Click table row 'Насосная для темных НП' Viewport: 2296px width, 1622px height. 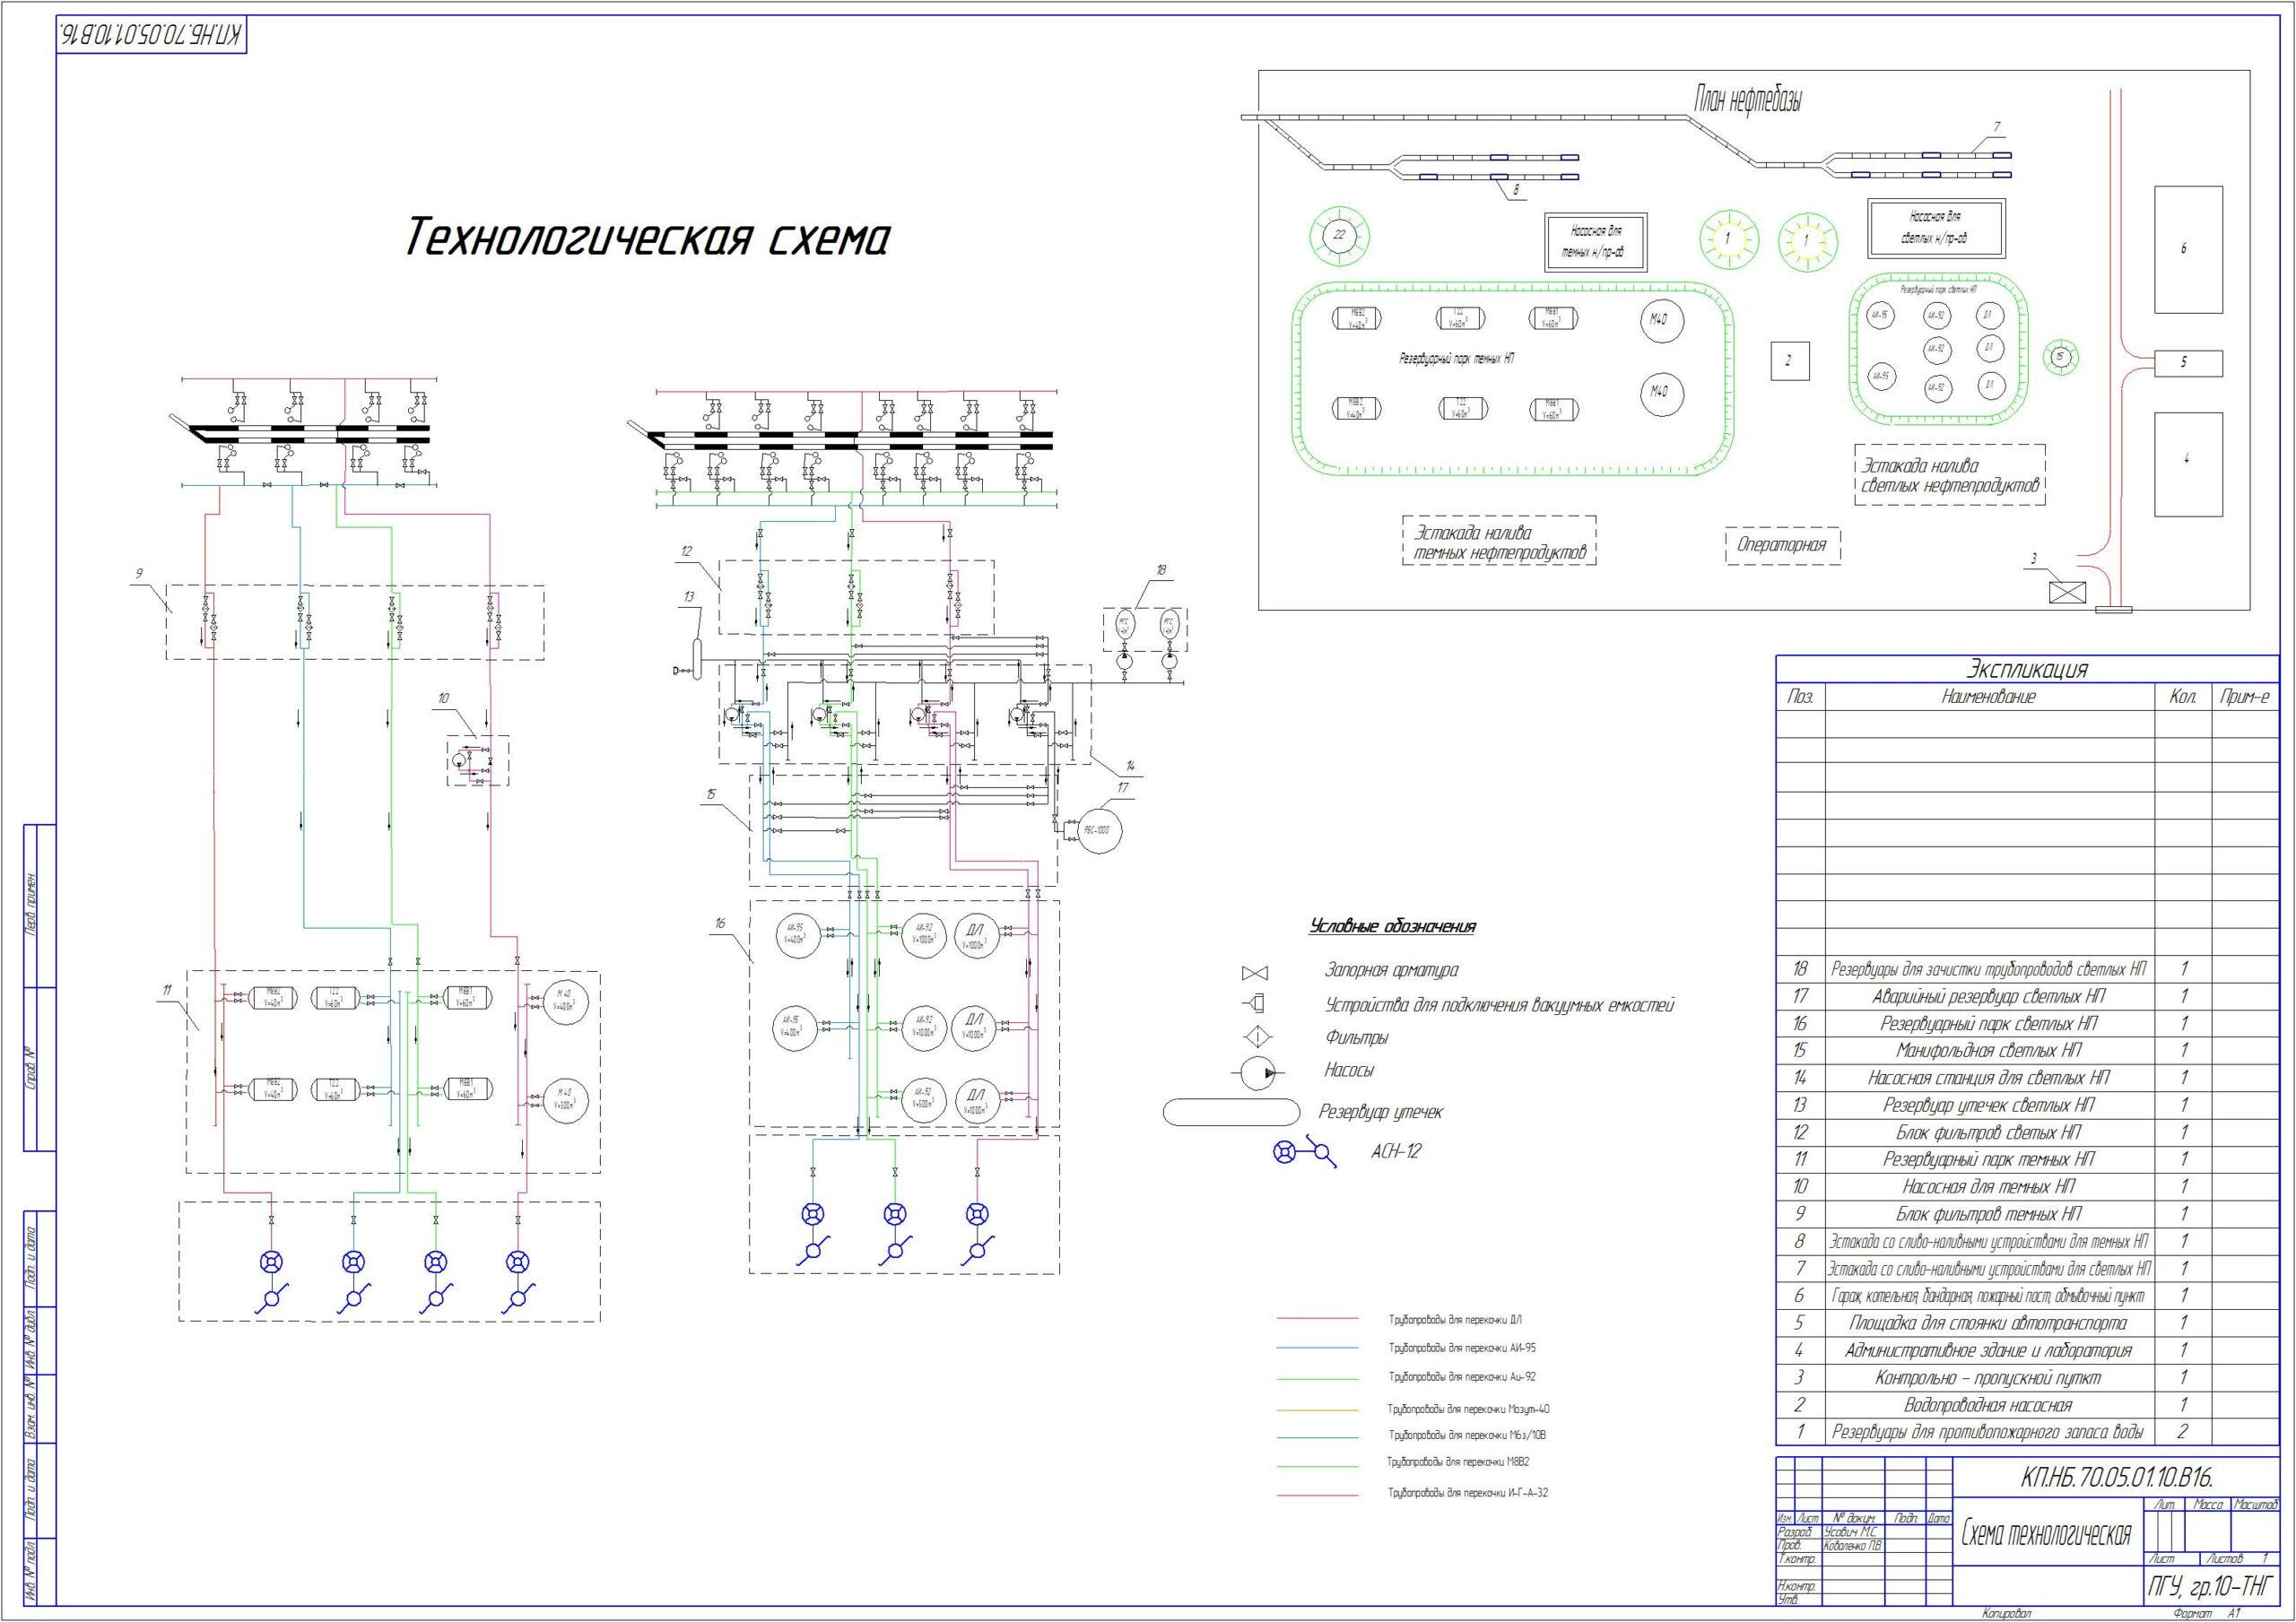coord(2027,1186)
